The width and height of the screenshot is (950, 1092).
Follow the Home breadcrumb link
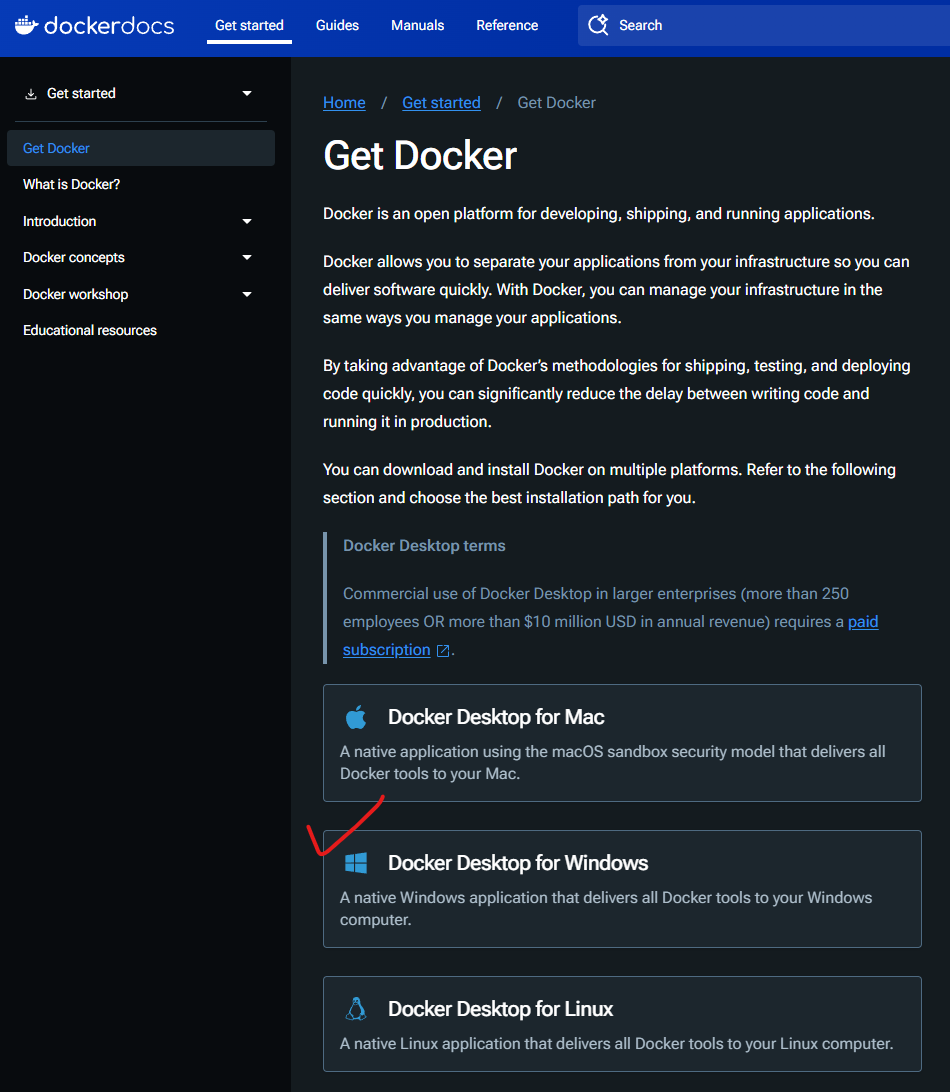click(x=344, y=103)
